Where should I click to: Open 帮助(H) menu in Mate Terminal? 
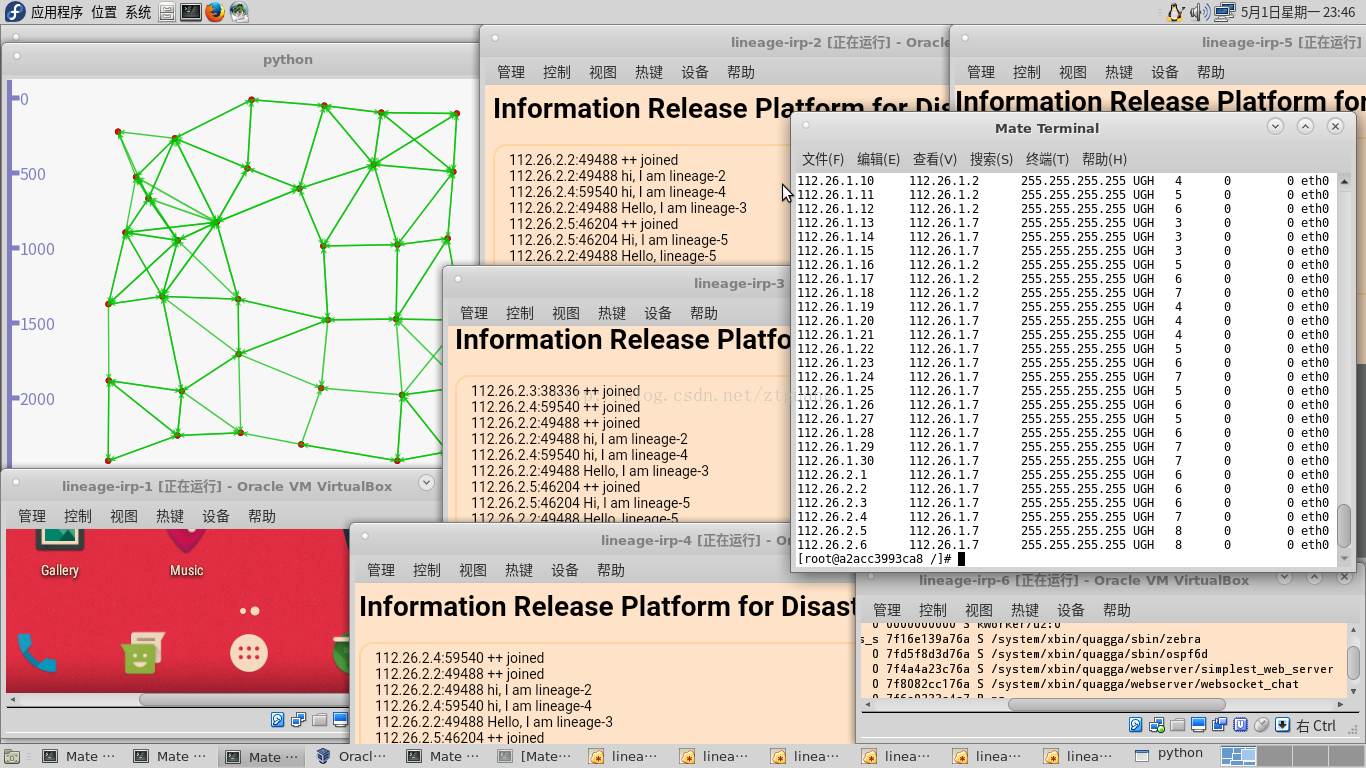tap(1104, 159)
